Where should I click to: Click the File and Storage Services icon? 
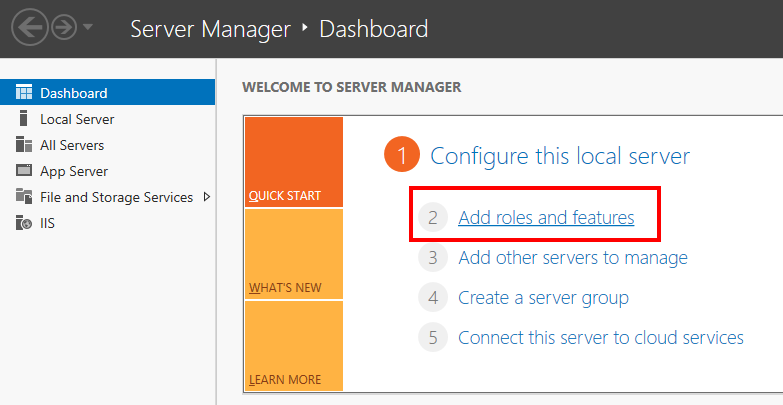point(24,197)
